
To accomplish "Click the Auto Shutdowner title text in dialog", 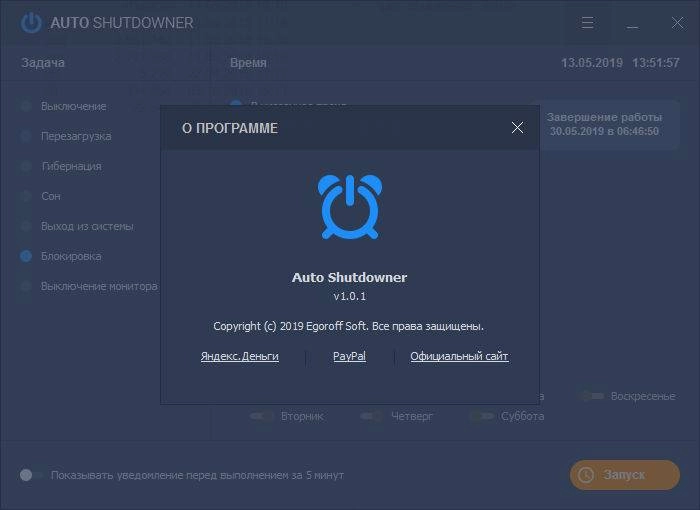I will coord(350,277).
